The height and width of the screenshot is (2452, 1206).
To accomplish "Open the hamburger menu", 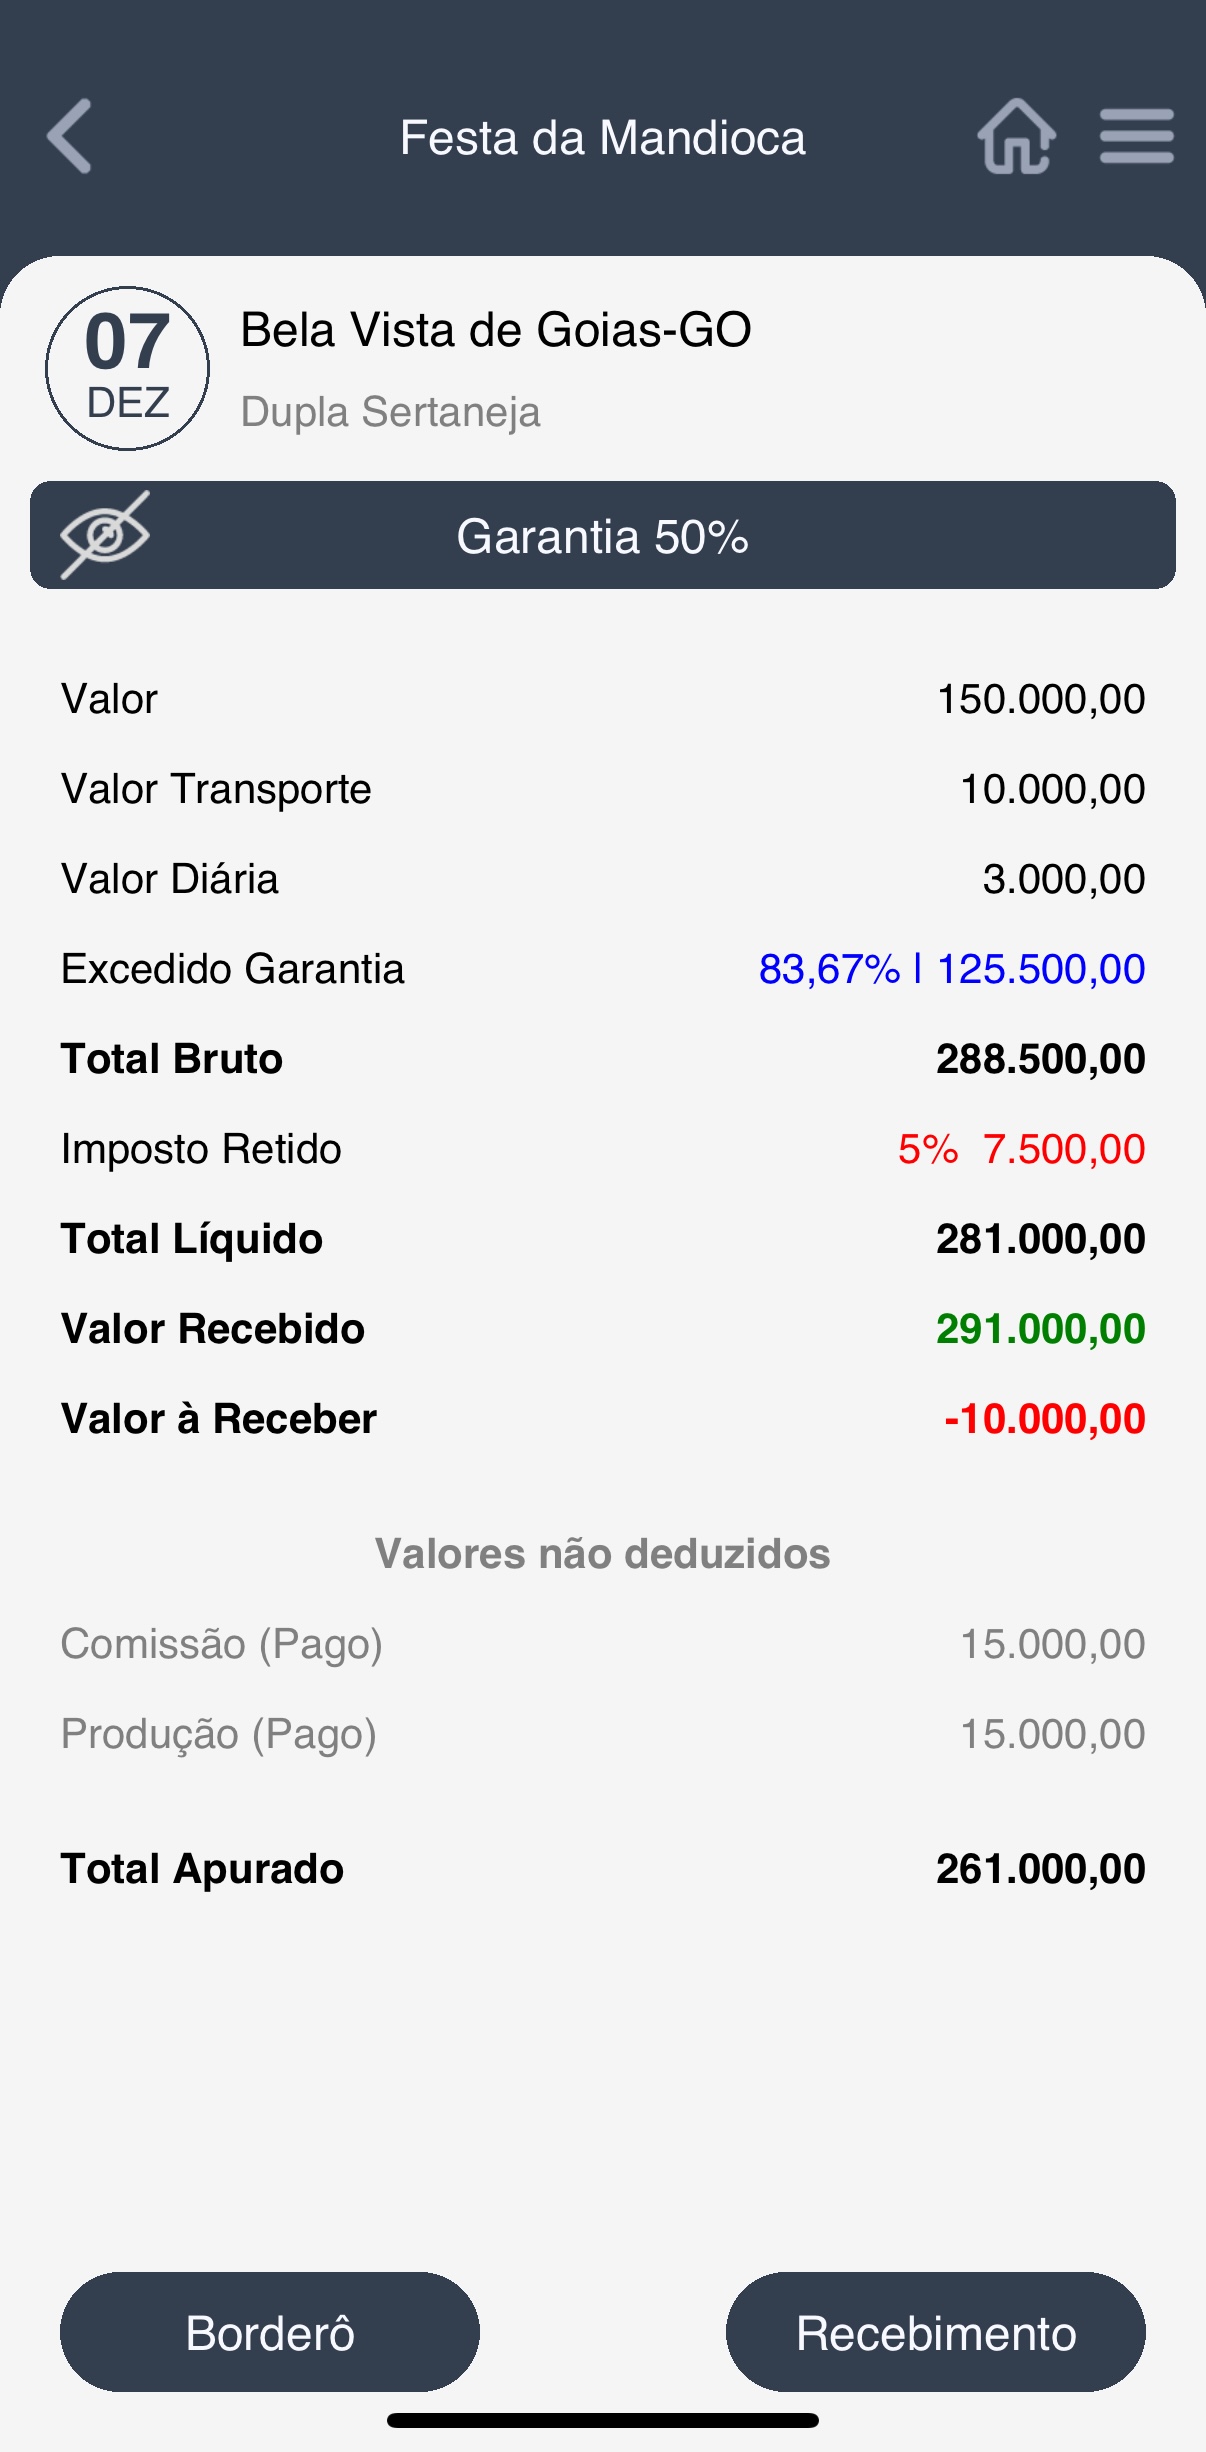I will pos(1136,136).
